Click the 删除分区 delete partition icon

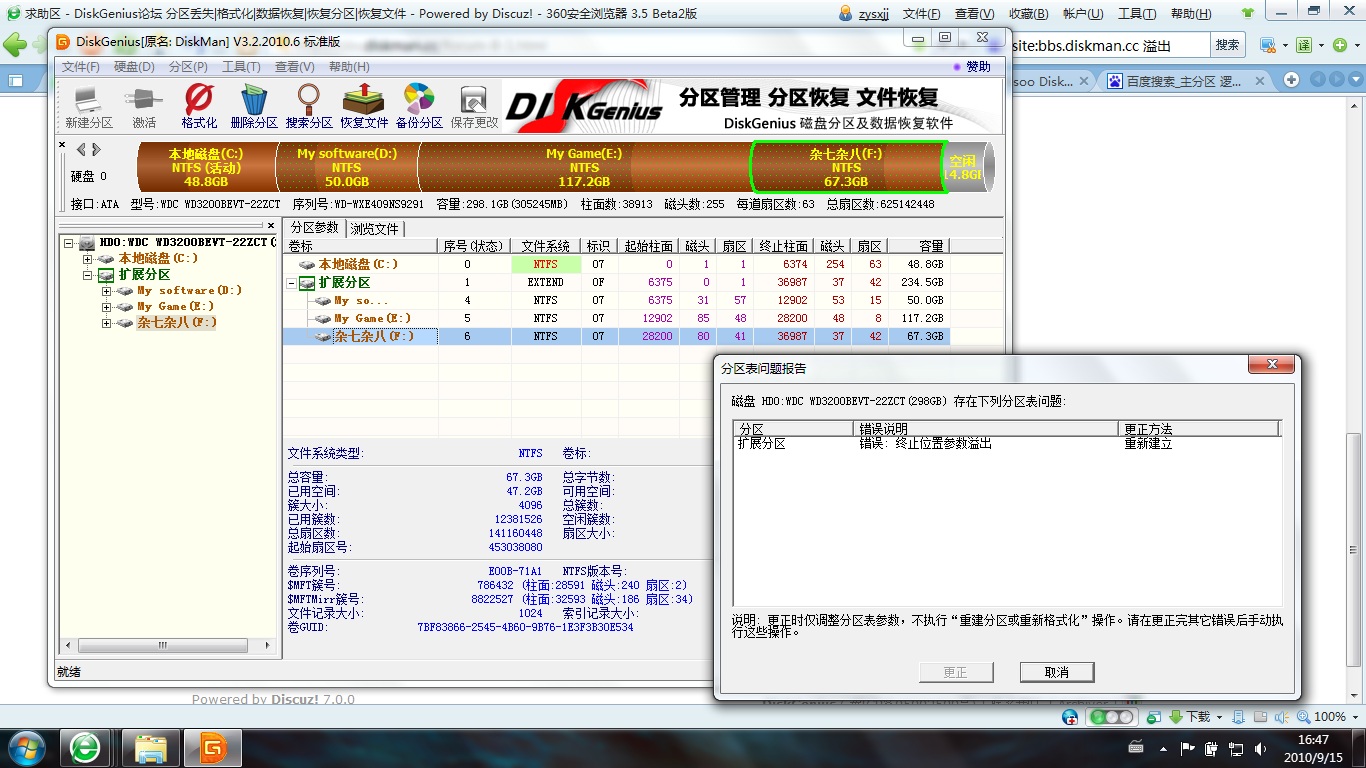(254, 107)
